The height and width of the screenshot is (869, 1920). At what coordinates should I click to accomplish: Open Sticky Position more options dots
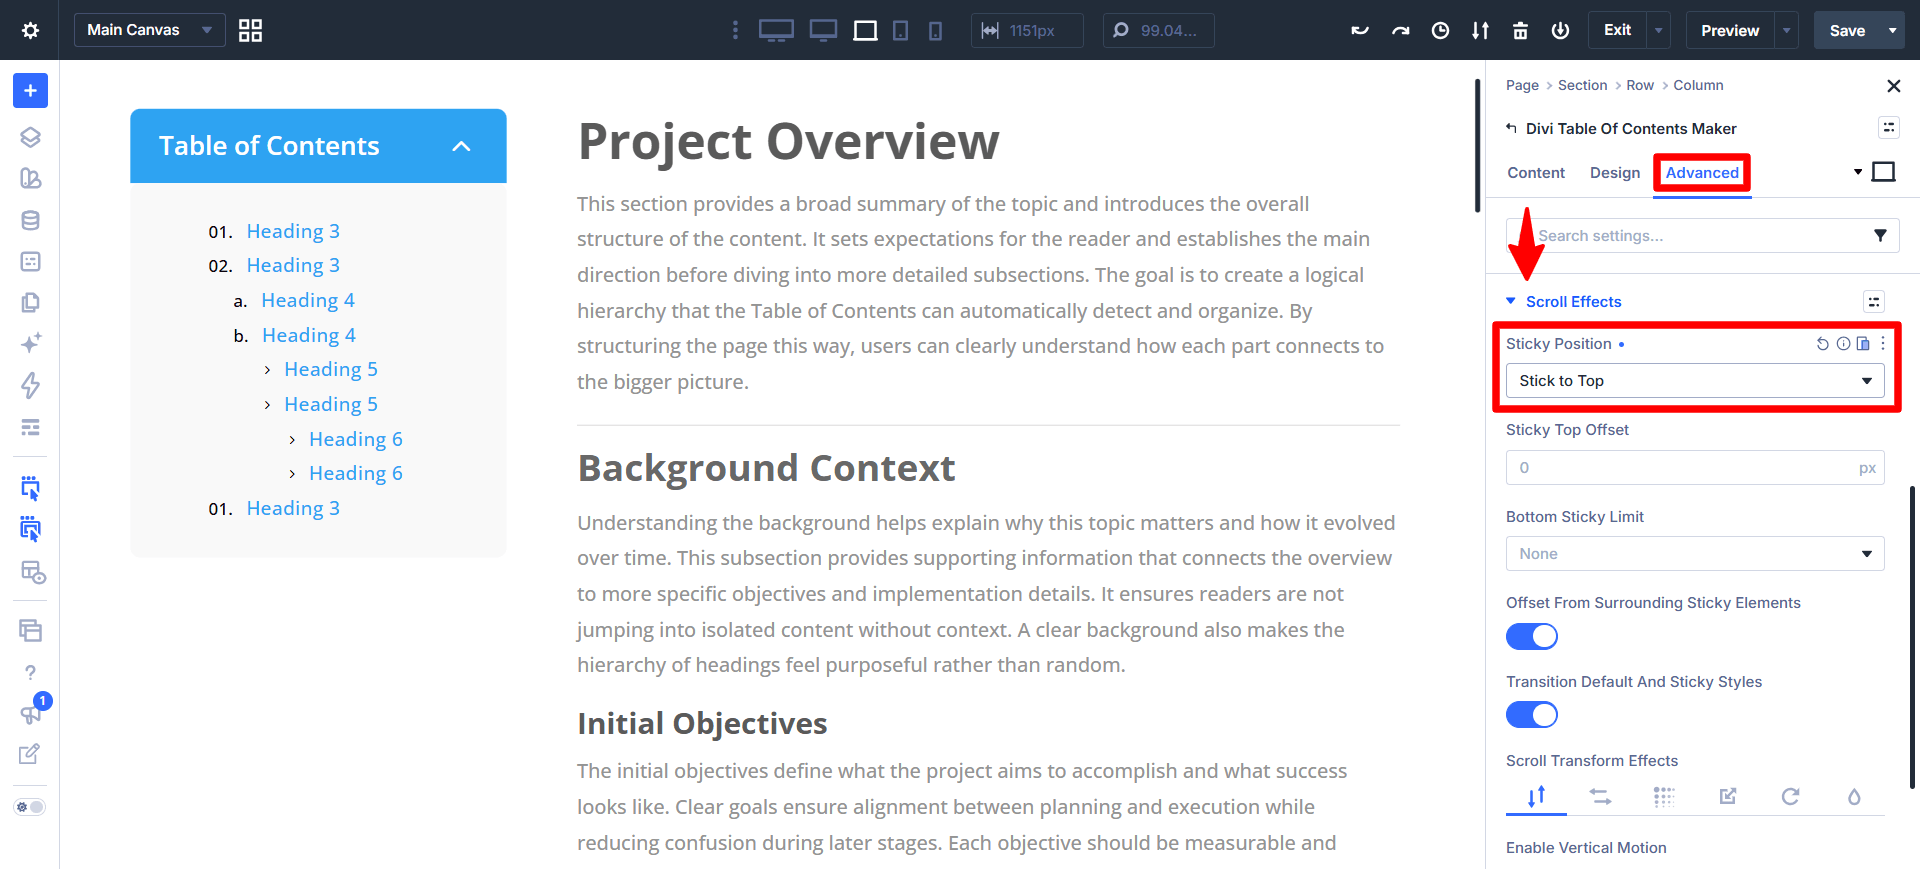1883,343
